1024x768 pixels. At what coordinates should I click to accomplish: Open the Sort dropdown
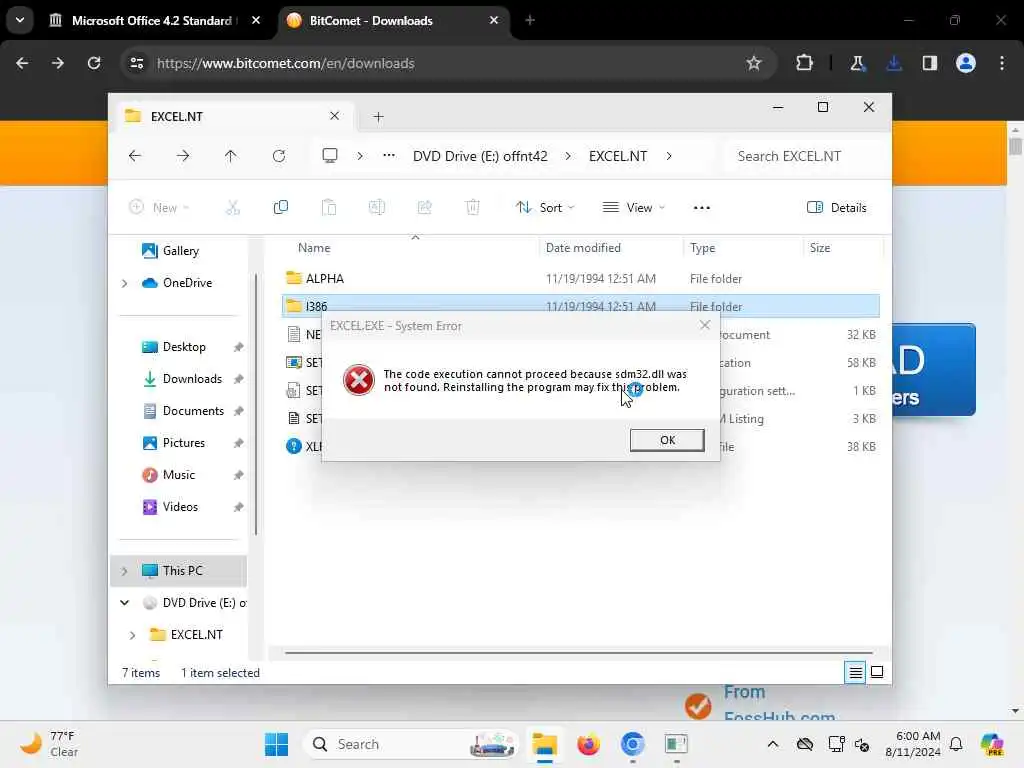pyautogui.click(x=545, y=208)
